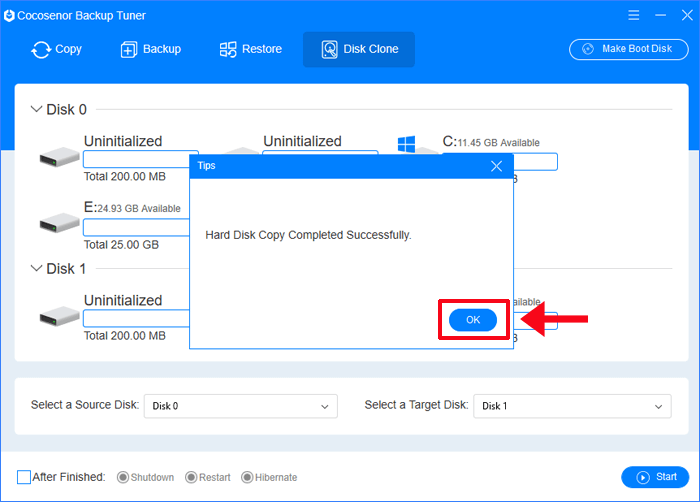Select the E: drive icon

pos(59,223)
